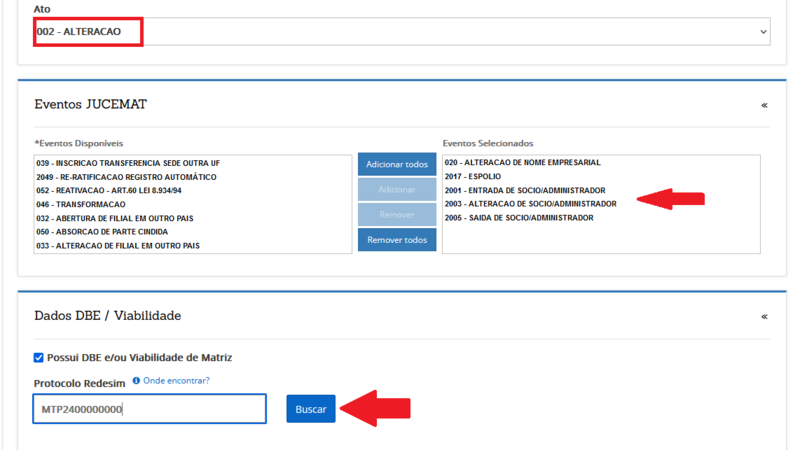Focus the Protocolo Redesim input field
Screen dimensions: 800x450
[149, 410]
